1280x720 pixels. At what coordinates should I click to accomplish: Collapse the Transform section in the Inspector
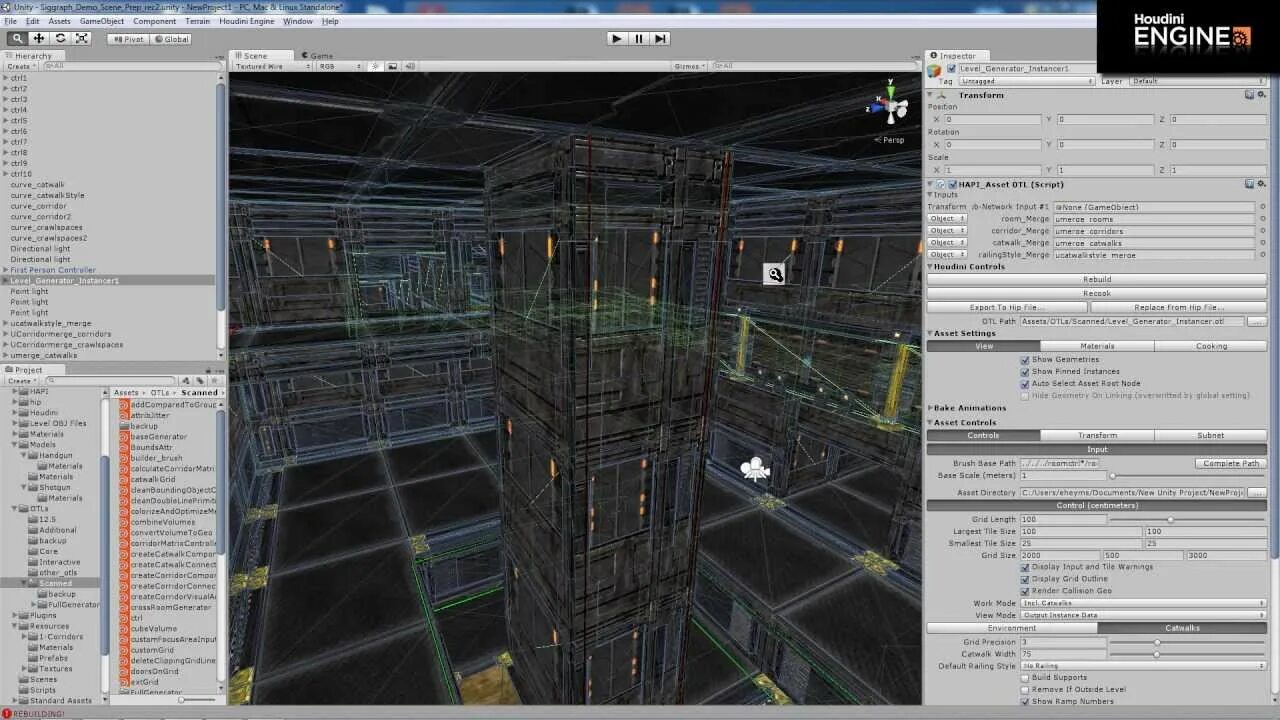click(932, 94)
